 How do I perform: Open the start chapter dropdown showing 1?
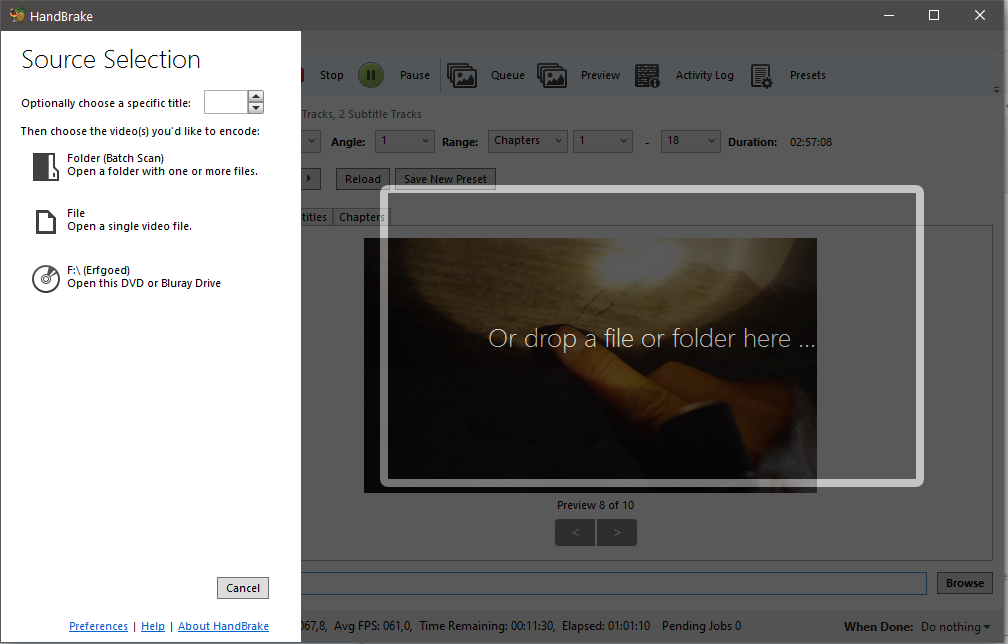602,141
